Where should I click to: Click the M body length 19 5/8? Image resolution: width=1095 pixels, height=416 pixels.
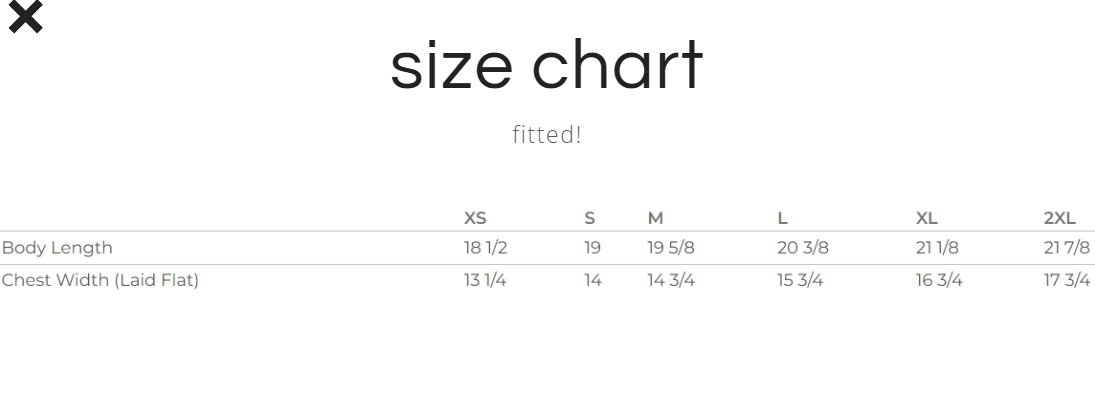(671, 248)
